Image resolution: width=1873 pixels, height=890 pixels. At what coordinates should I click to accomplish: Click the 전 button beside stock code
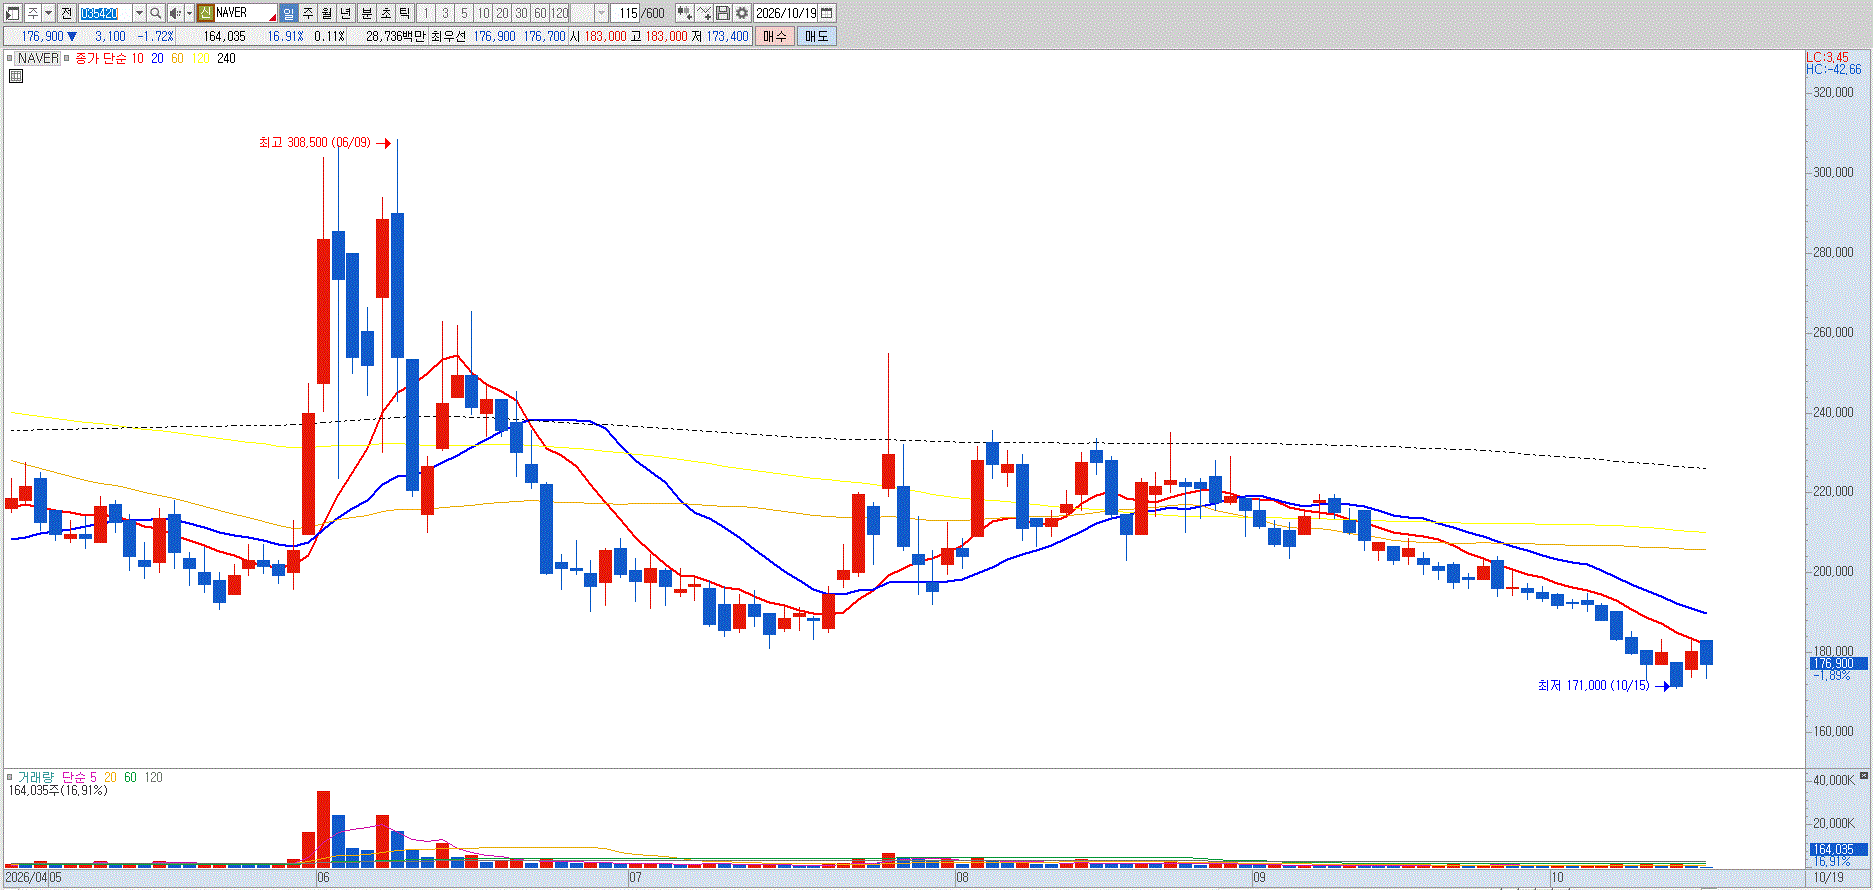(66, 13)
